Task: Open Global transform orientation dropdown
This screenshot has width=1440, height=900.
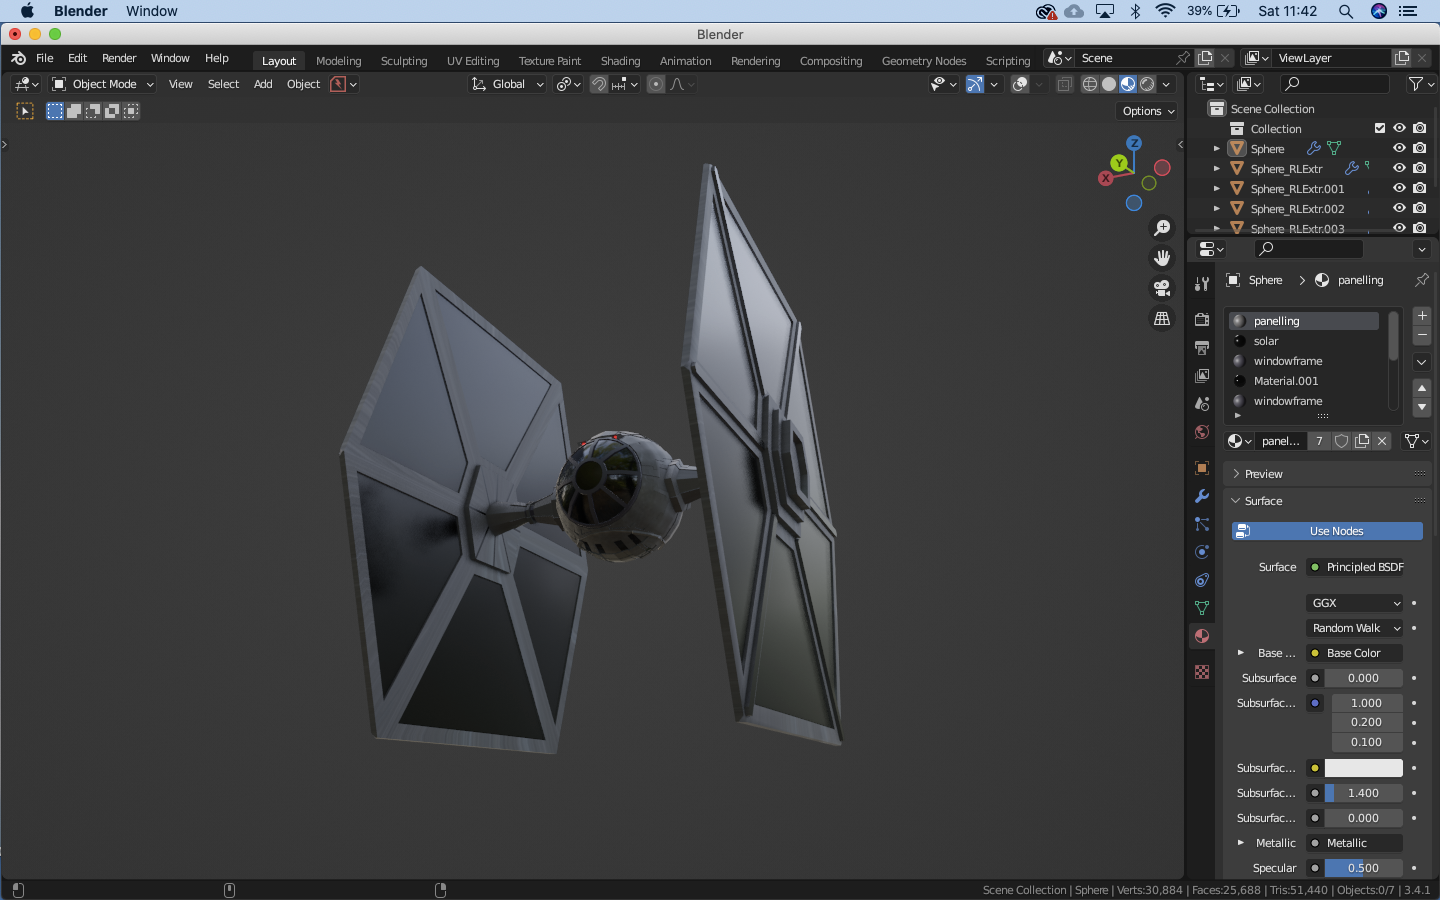Action: pos(508,84)
